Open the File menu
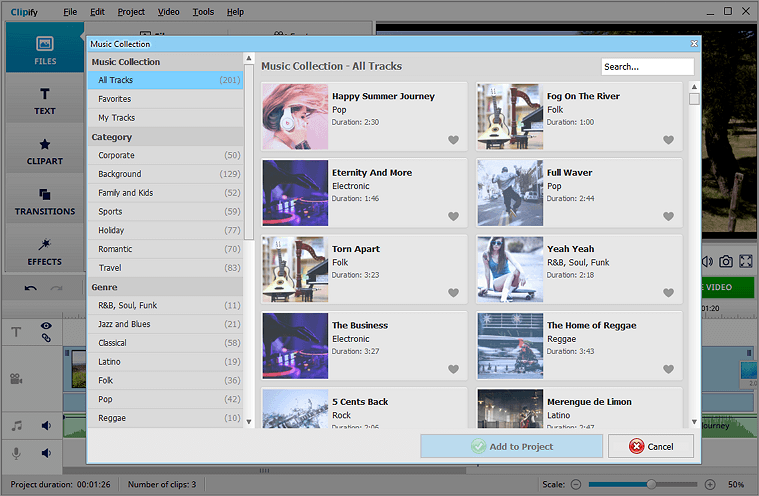The height and width of the screenshot is (496, 759). (70, 12)
